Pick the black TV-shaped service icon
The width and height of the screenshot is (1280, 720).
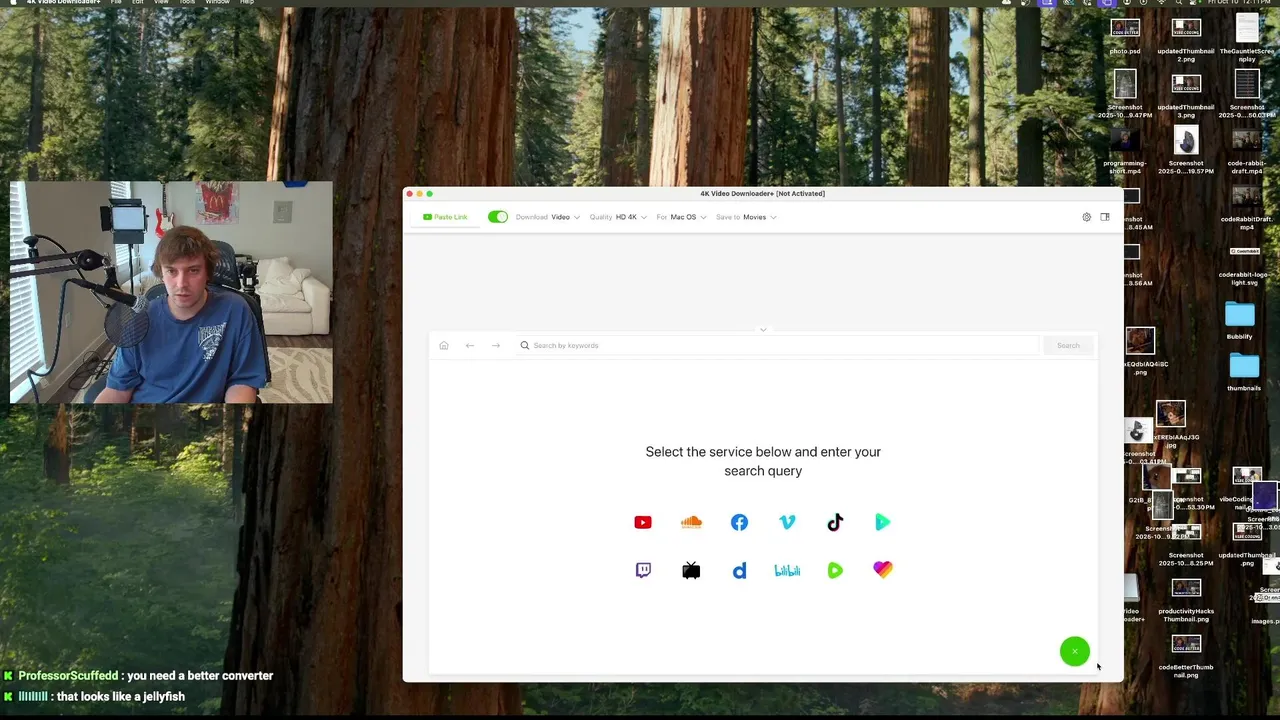click(691, 570)
